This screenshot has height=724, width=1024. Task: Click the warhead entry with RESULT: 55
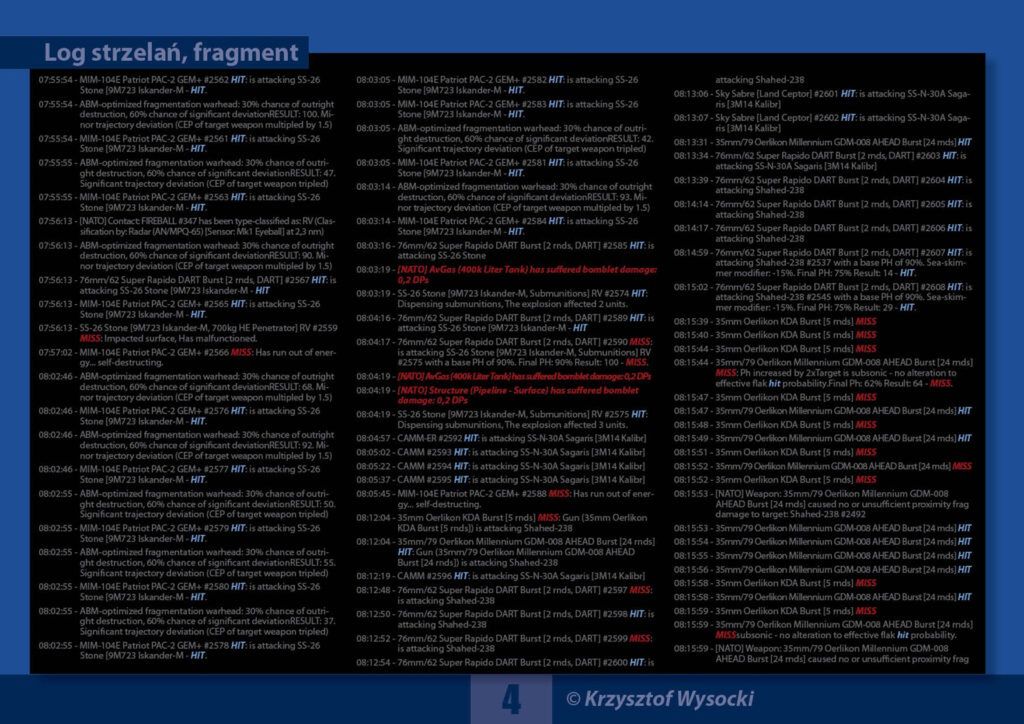coord(188,562)
